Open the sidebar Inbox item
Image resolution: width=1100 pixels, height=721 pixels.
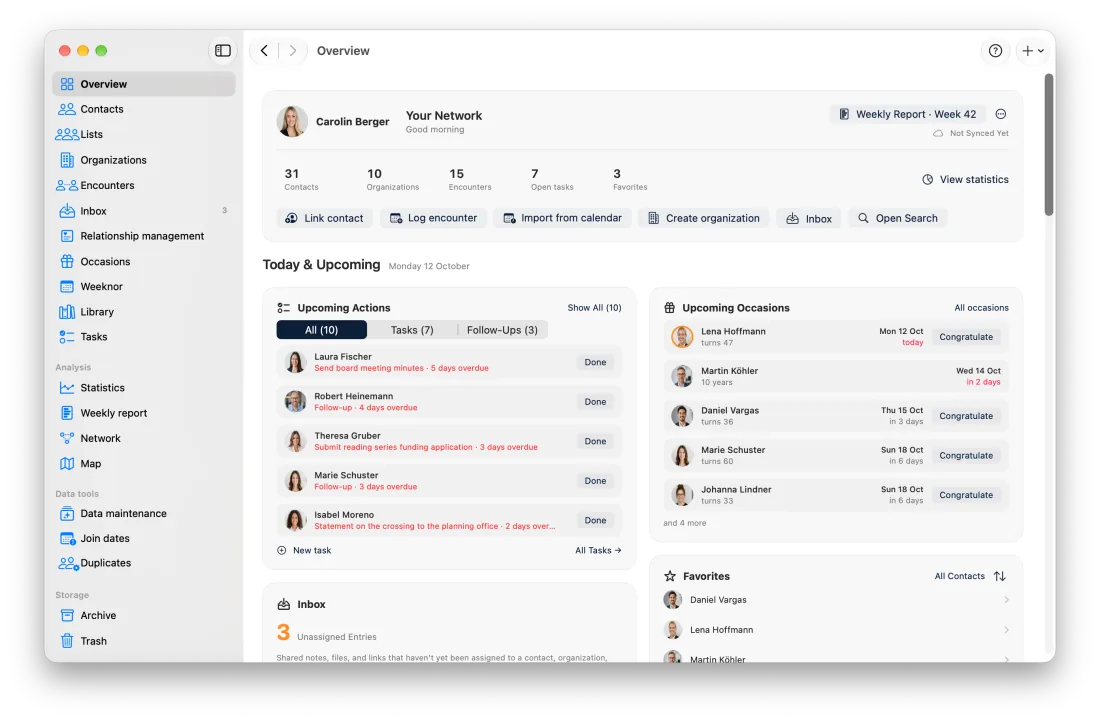[x=143, y=210]
